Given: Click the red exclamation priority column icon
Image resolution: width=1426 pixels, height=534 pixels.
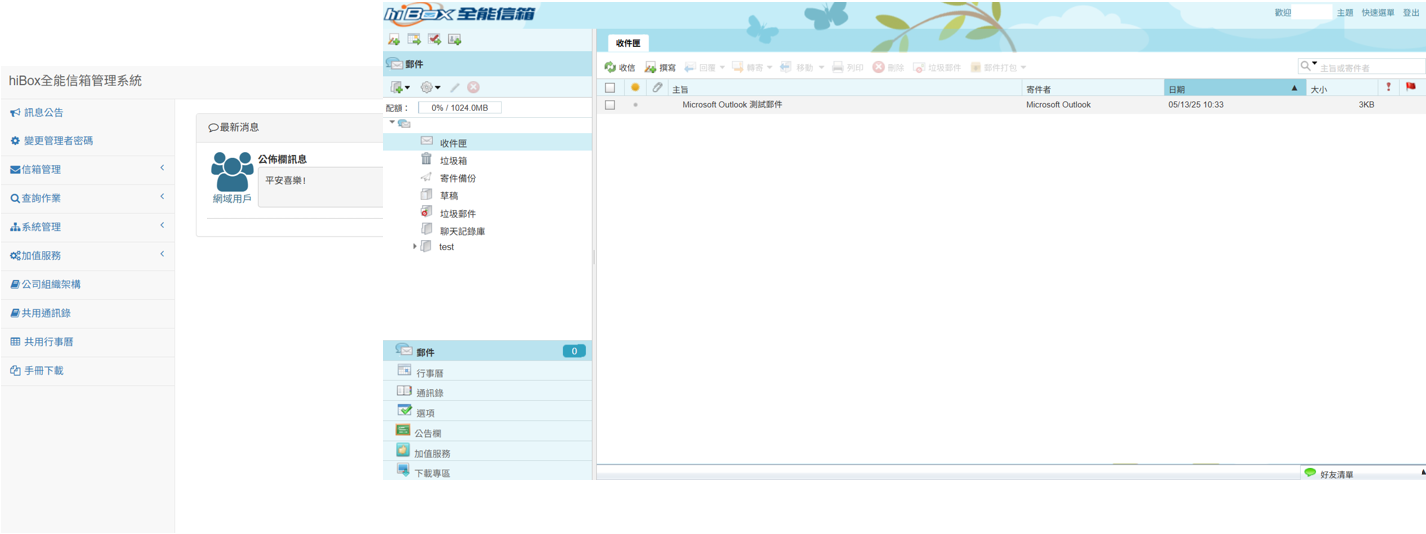Looking at the screenshot, I should (x=1388, y=88).
